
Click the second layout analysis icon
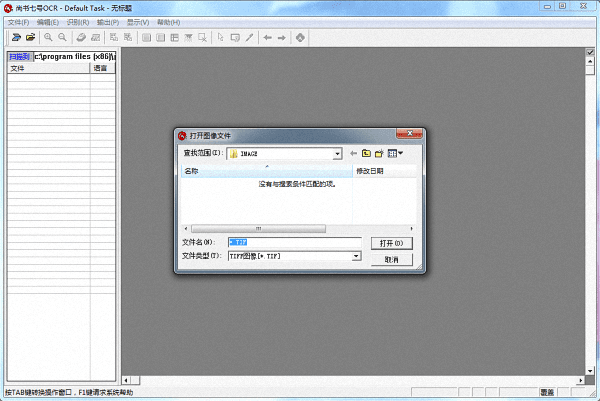(128, 37)
